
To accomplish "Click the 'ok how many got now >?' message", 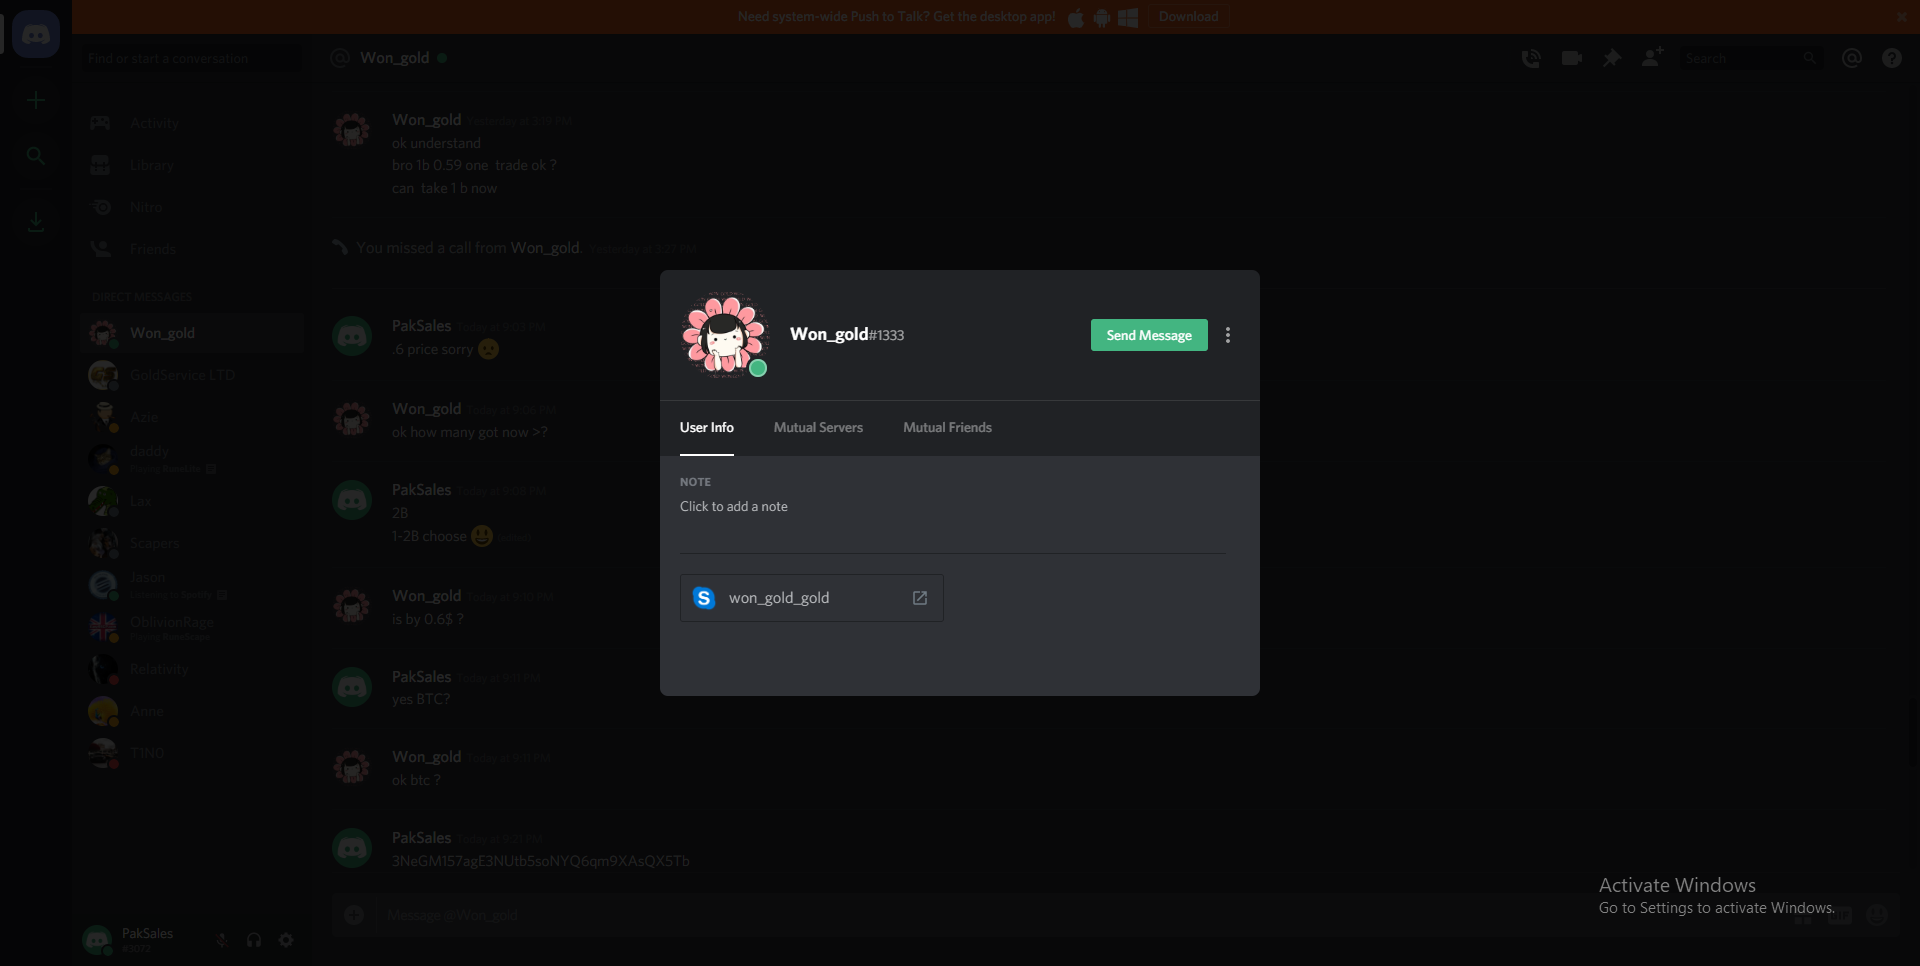I will point(469,432).
